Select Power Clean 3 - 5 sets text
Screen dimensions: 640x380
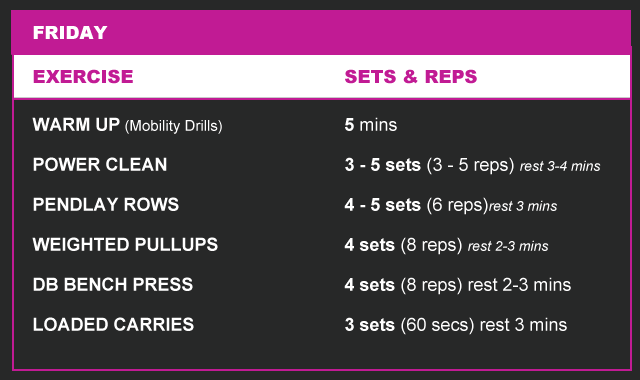(x=382, y=165)
